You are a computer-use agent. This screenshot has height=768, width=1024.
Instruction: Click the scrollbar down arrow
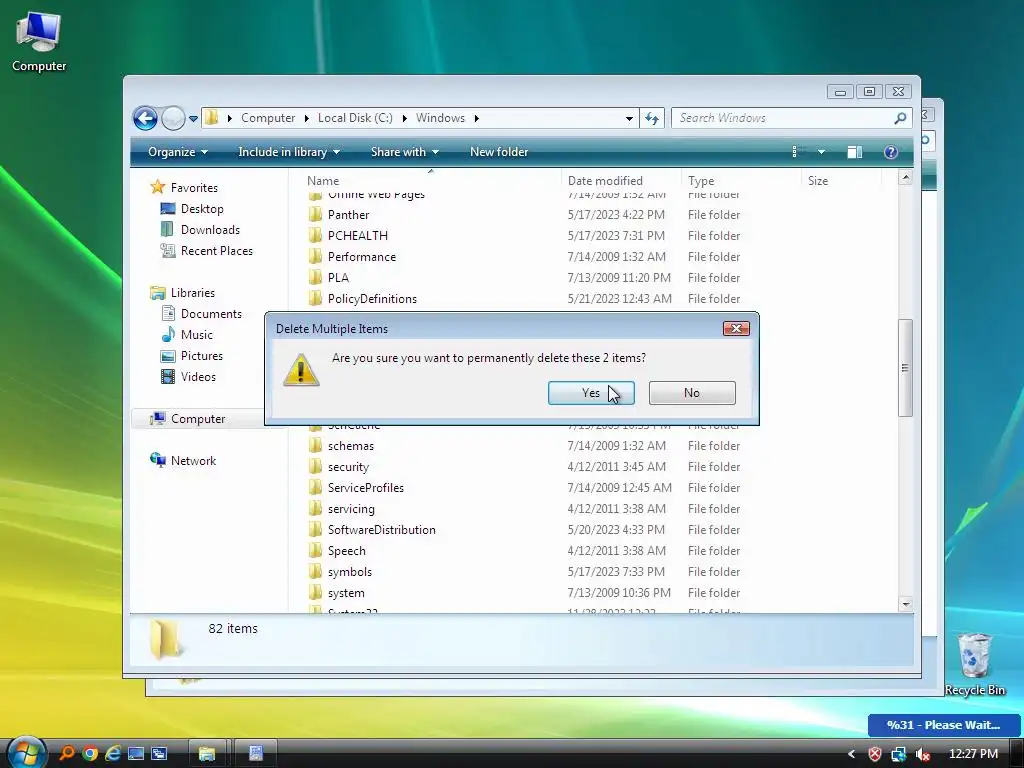[905, 604]
